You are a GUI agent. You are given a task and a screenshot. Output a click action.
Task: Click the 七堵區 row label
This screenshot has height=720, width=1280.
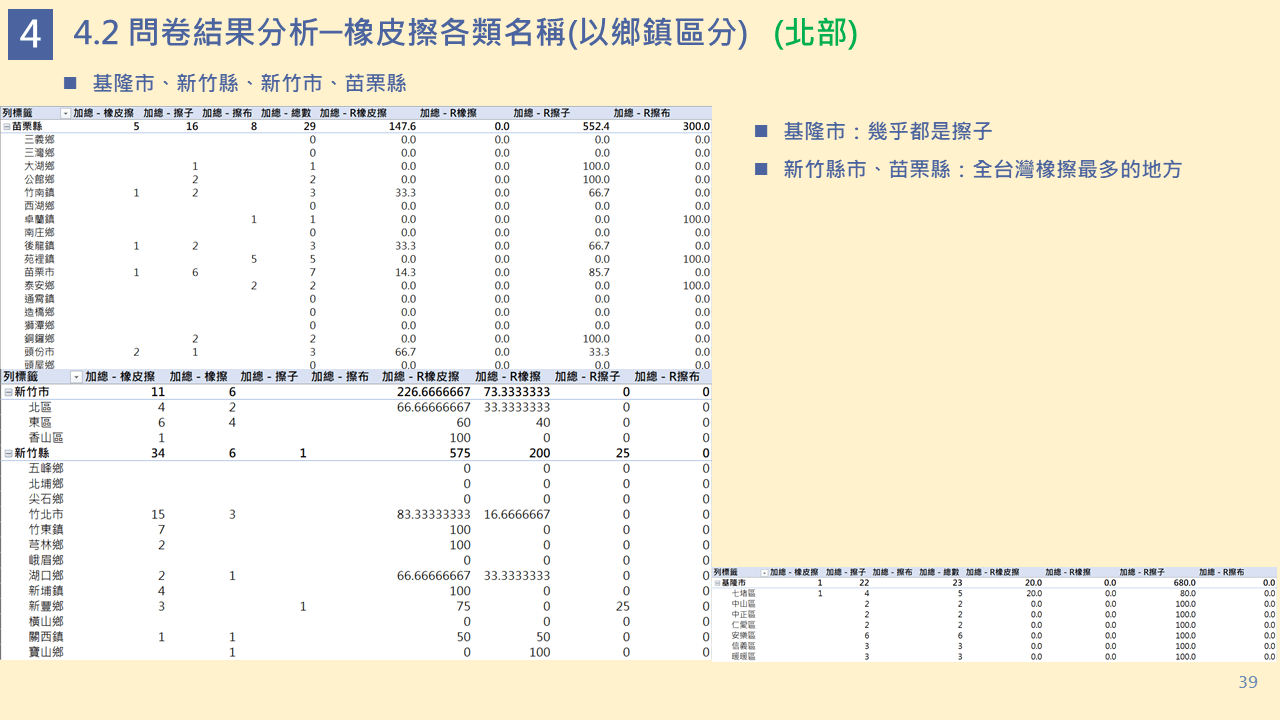point(743,593)
